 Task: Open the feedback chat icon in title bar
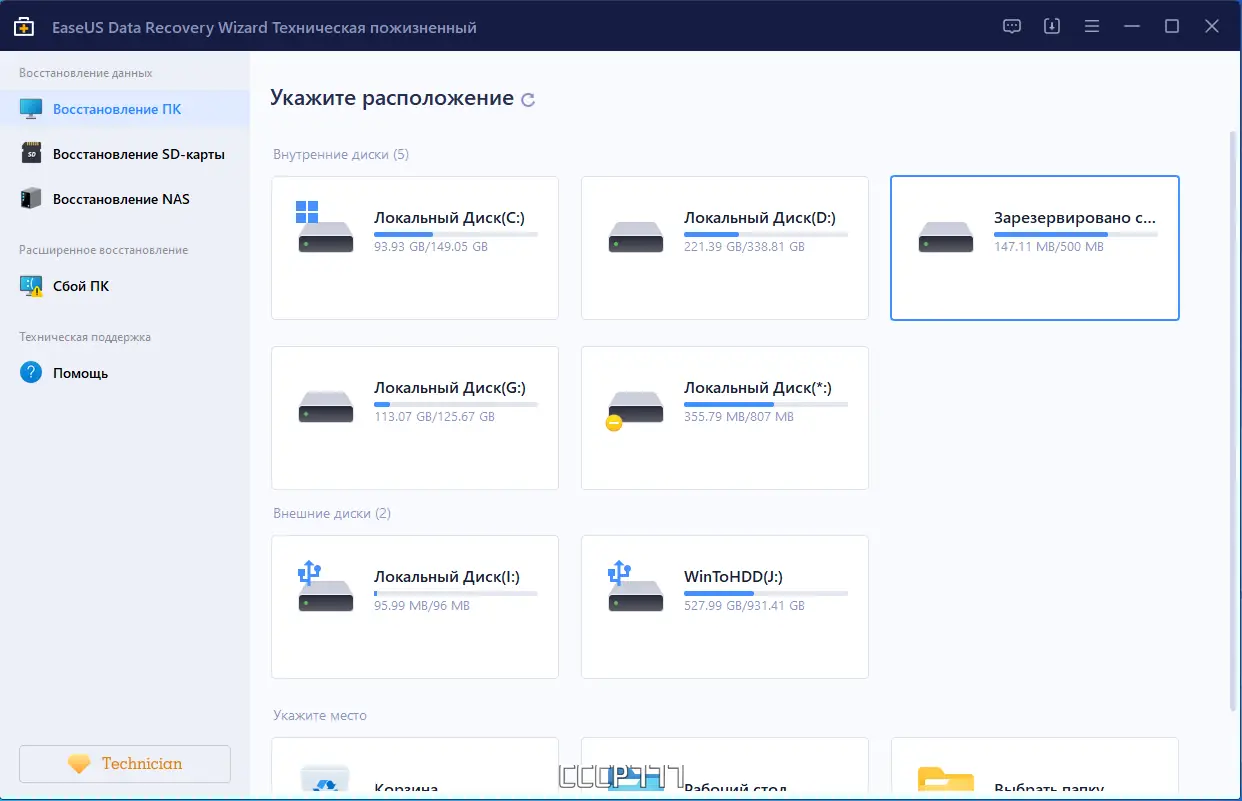pos(1012,27)
